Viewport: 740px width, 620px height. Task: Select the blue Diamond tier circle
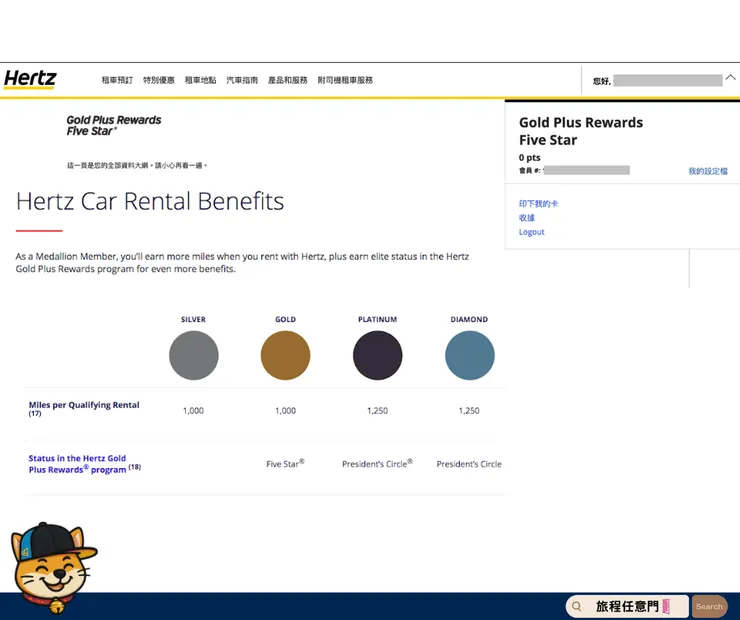tap(470, 355)
